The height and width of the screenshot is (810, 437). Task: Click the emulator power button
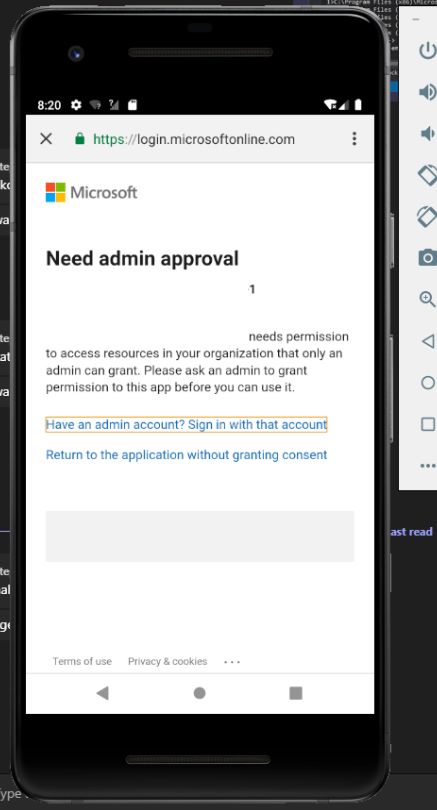pos(428,51)
